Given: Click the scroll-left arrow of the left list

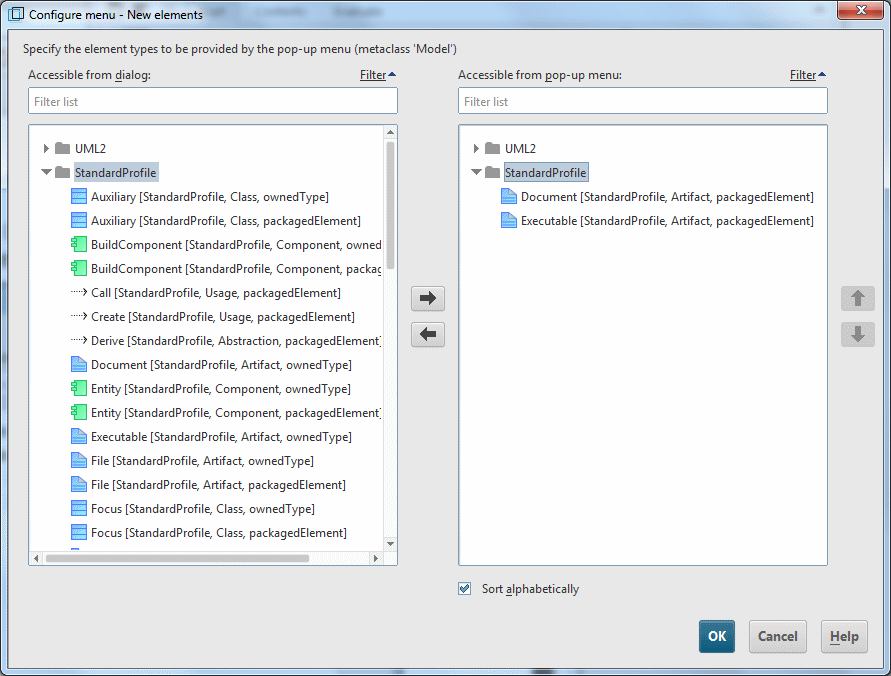Looking at the screenshot, I should point(36,558).
